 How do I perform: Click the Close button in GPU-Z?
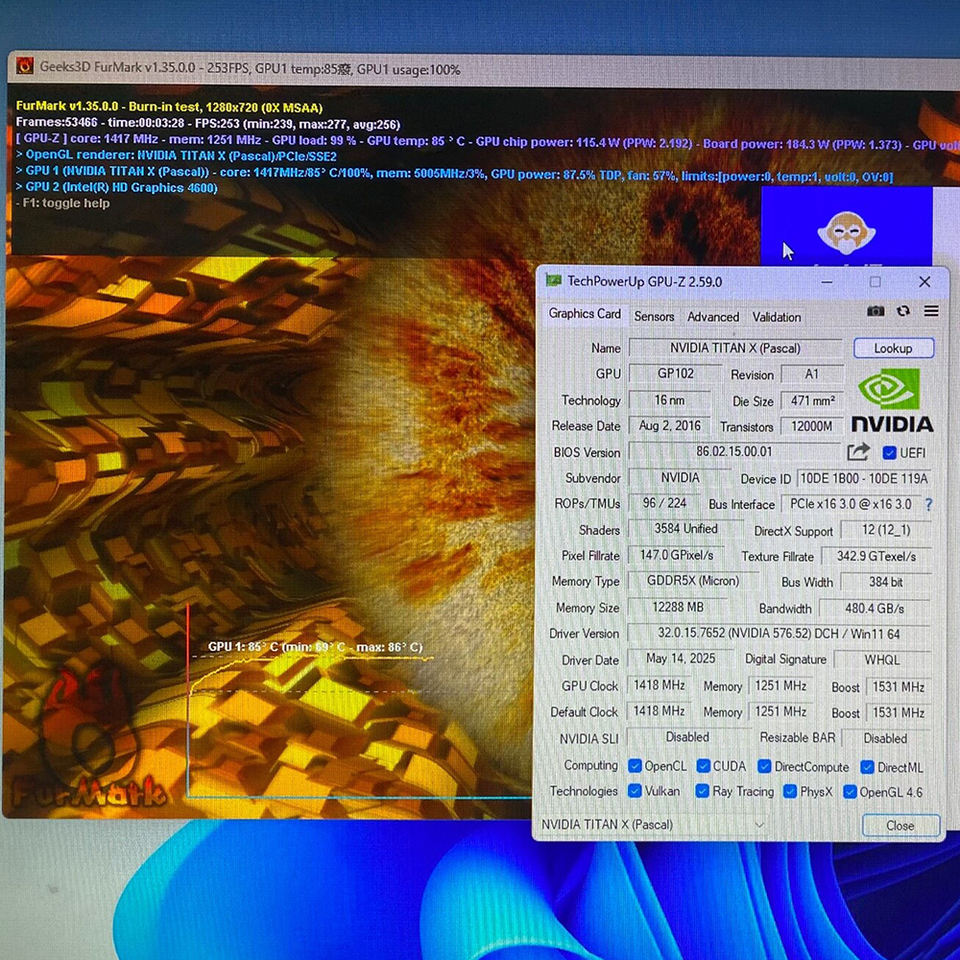point(900,825)
